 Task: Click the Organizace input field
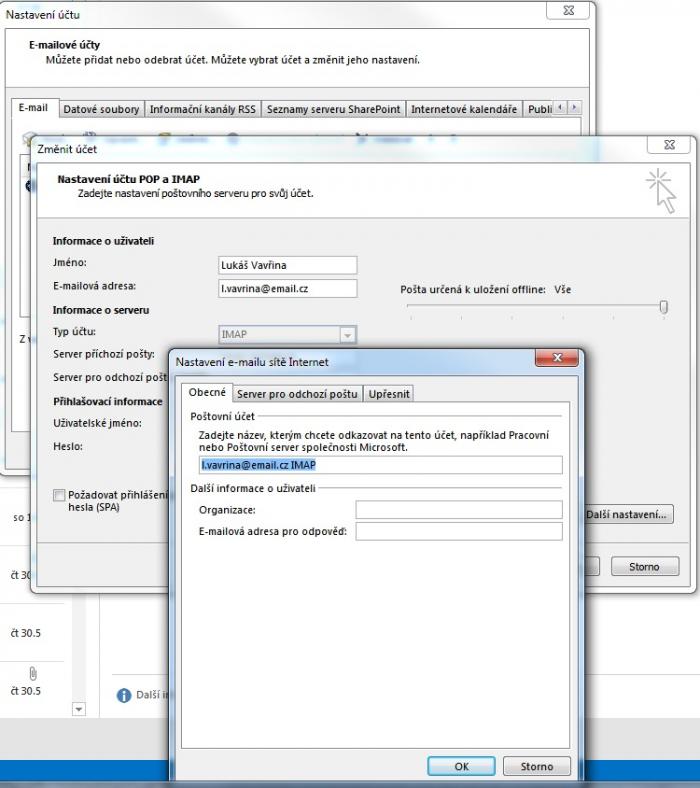458,510
